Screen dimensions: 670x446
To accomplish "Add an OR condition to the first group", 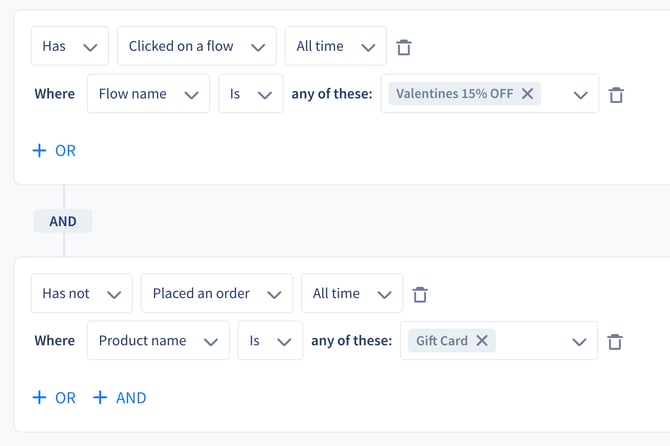I will [54, 151].
